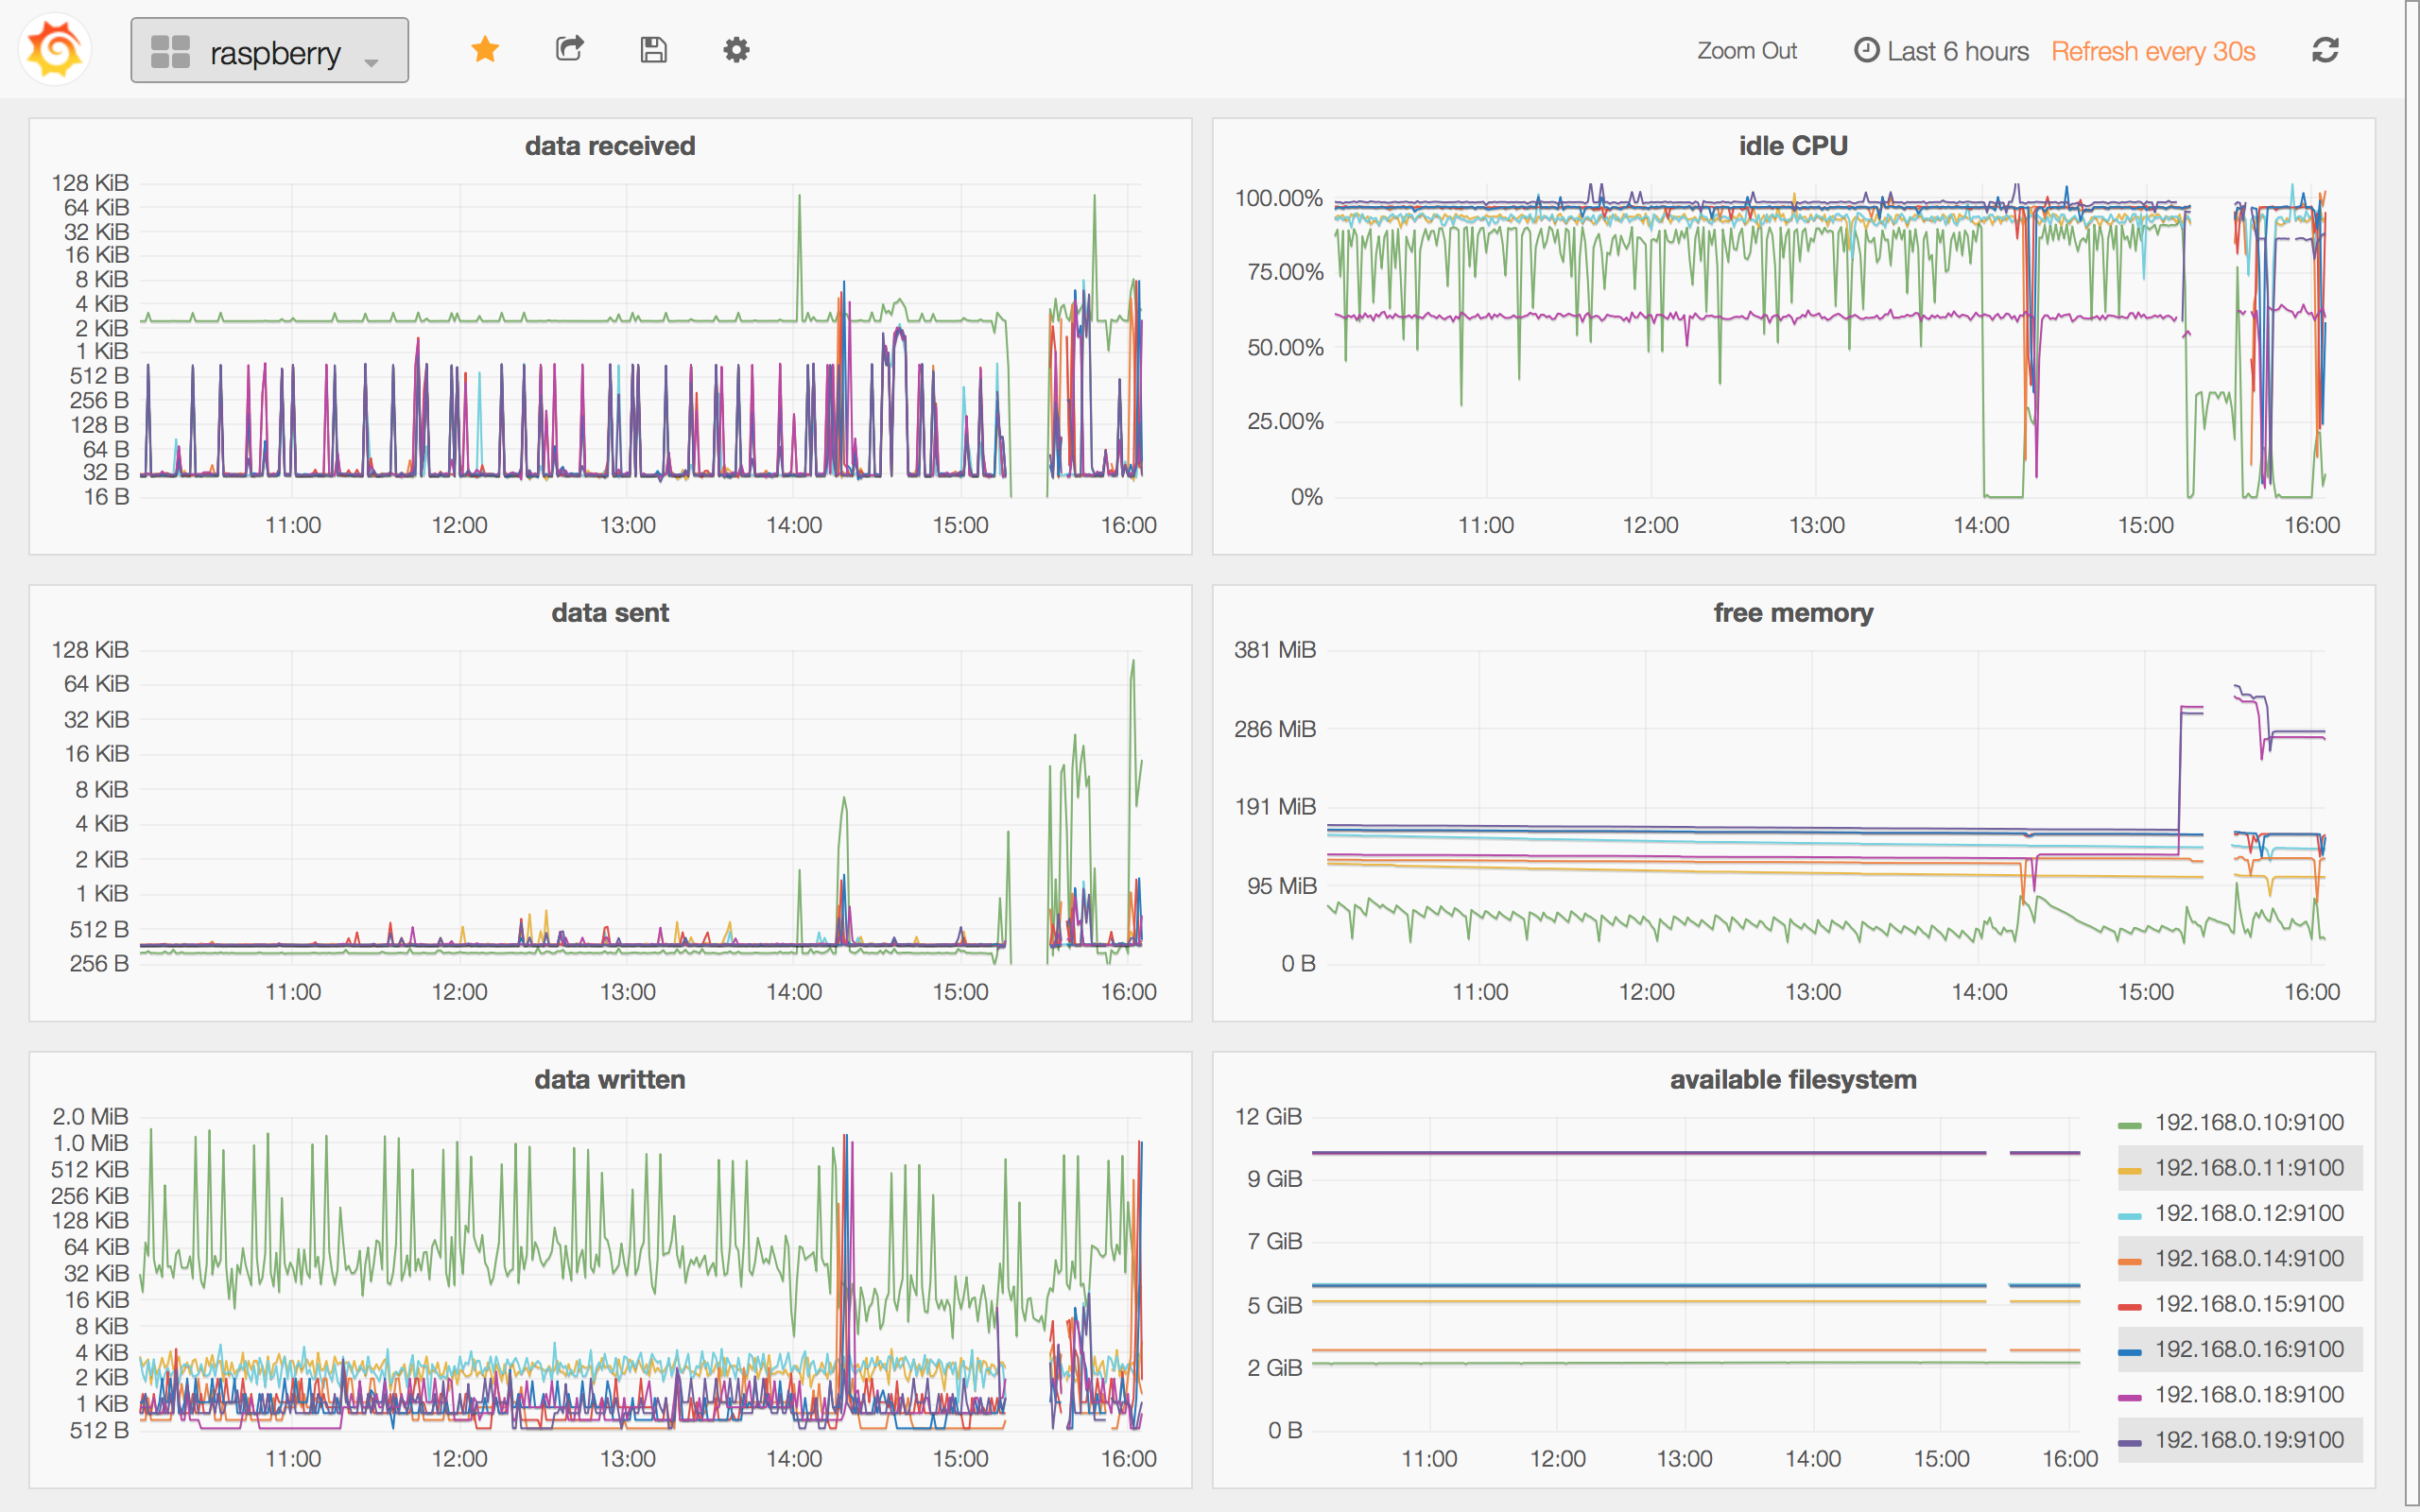Click the available filesystem panel title
The image size is (2420, 1512).
tap(1792, 1080)
